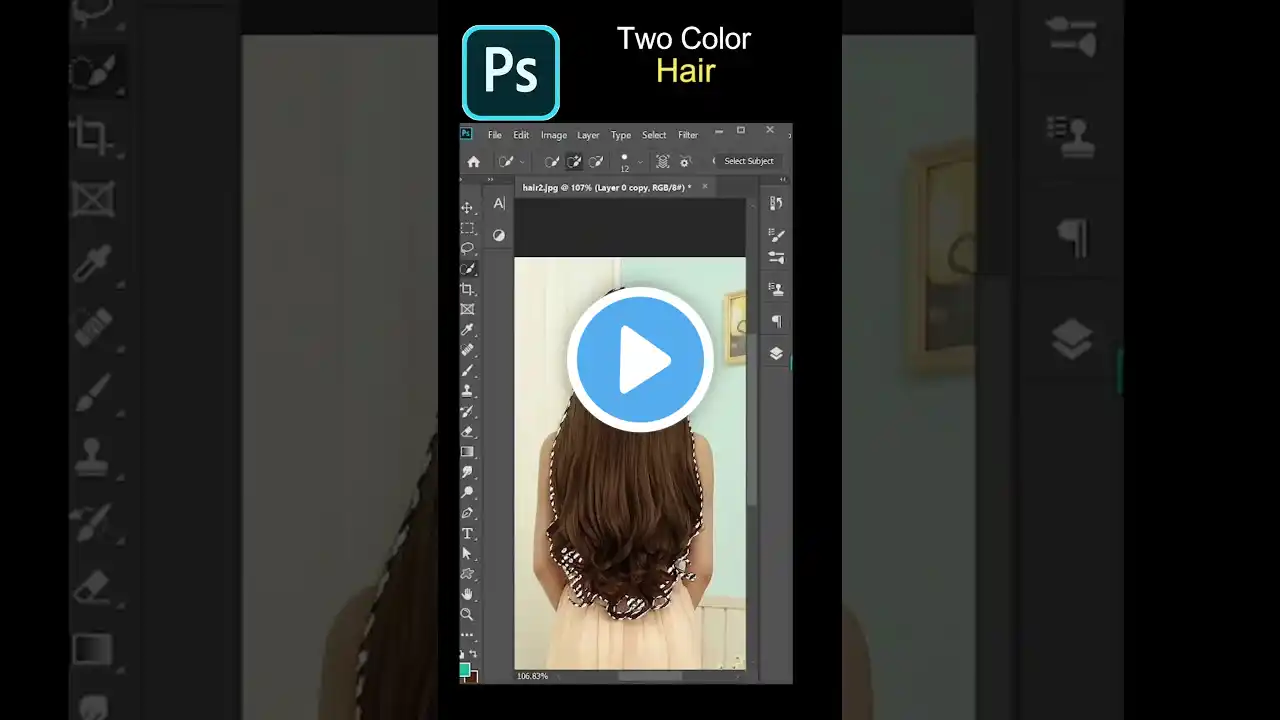Open the Layers panel icon
This screenshot has width=1280, height=720.
coord(776,353)
